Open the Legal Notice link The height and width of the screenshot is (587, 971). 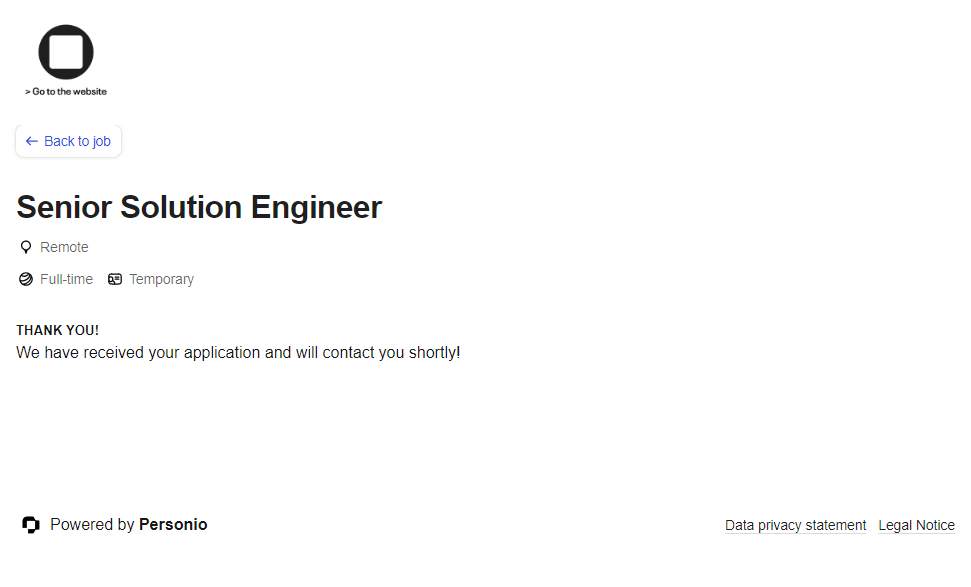[916, 526]
